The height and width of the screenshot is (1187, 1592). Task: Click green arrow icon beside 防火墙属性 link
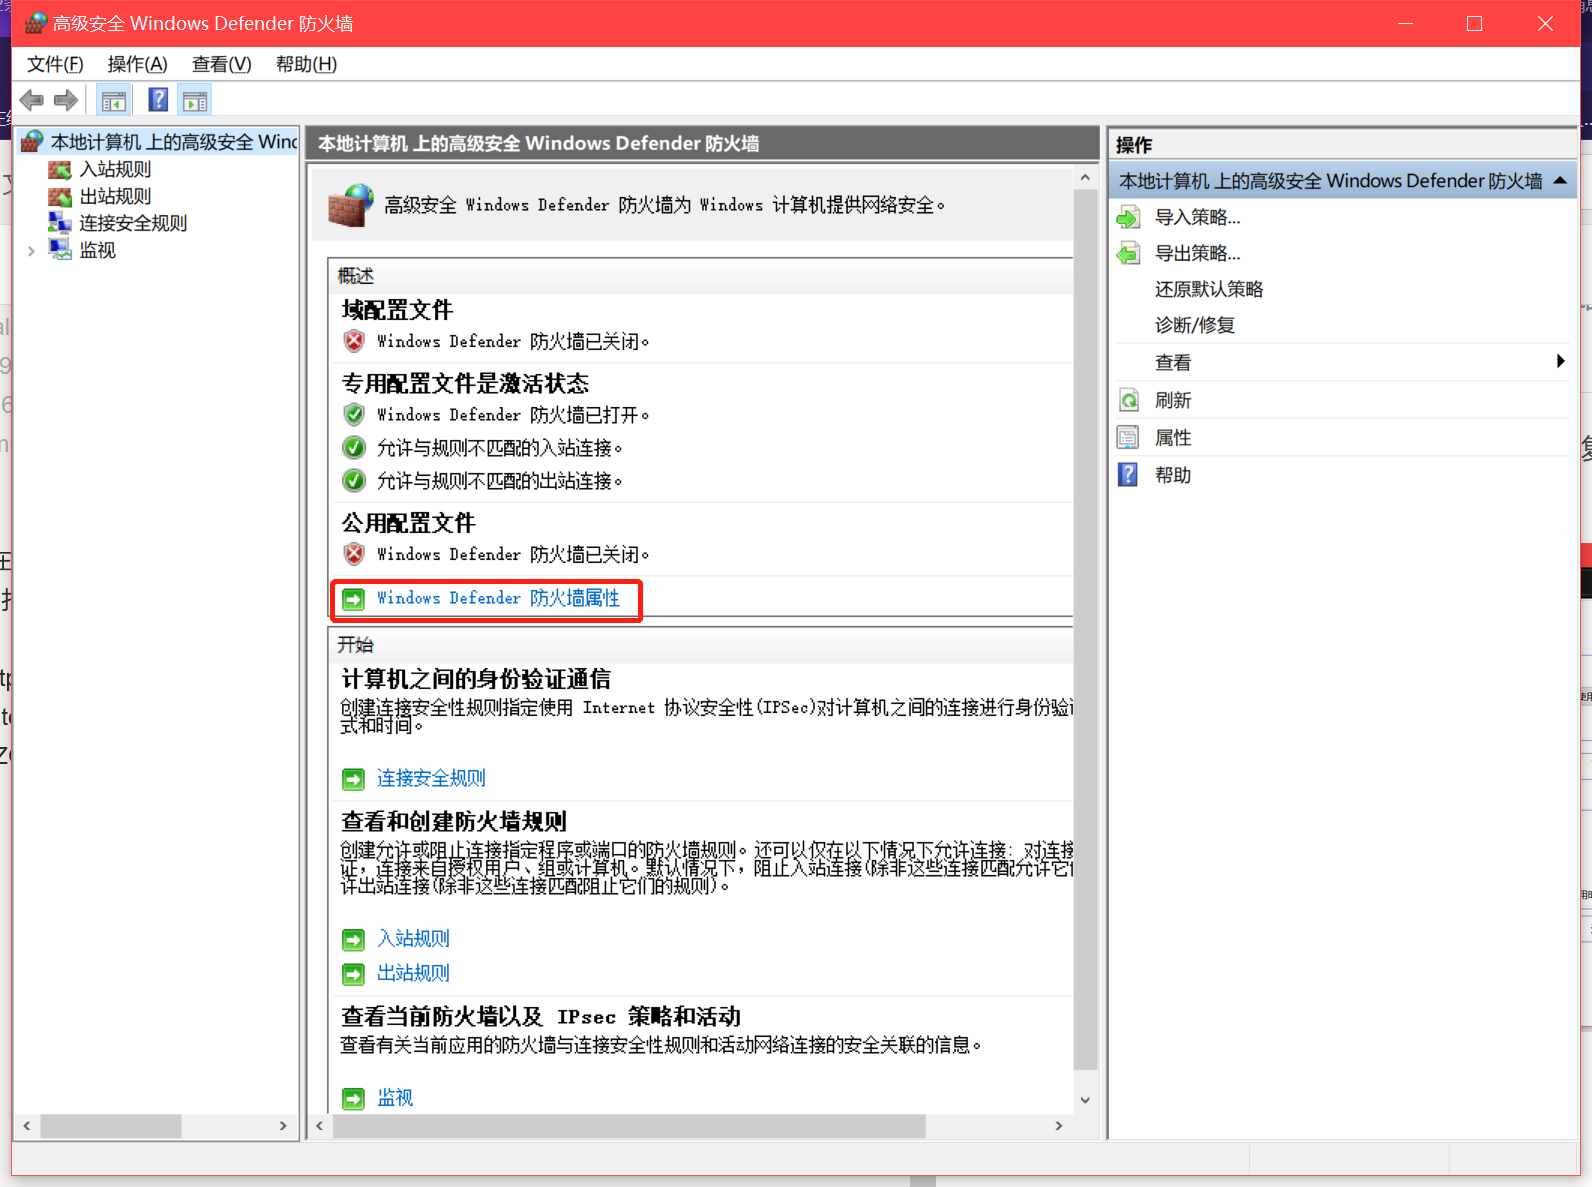click(x=353, y=599)
